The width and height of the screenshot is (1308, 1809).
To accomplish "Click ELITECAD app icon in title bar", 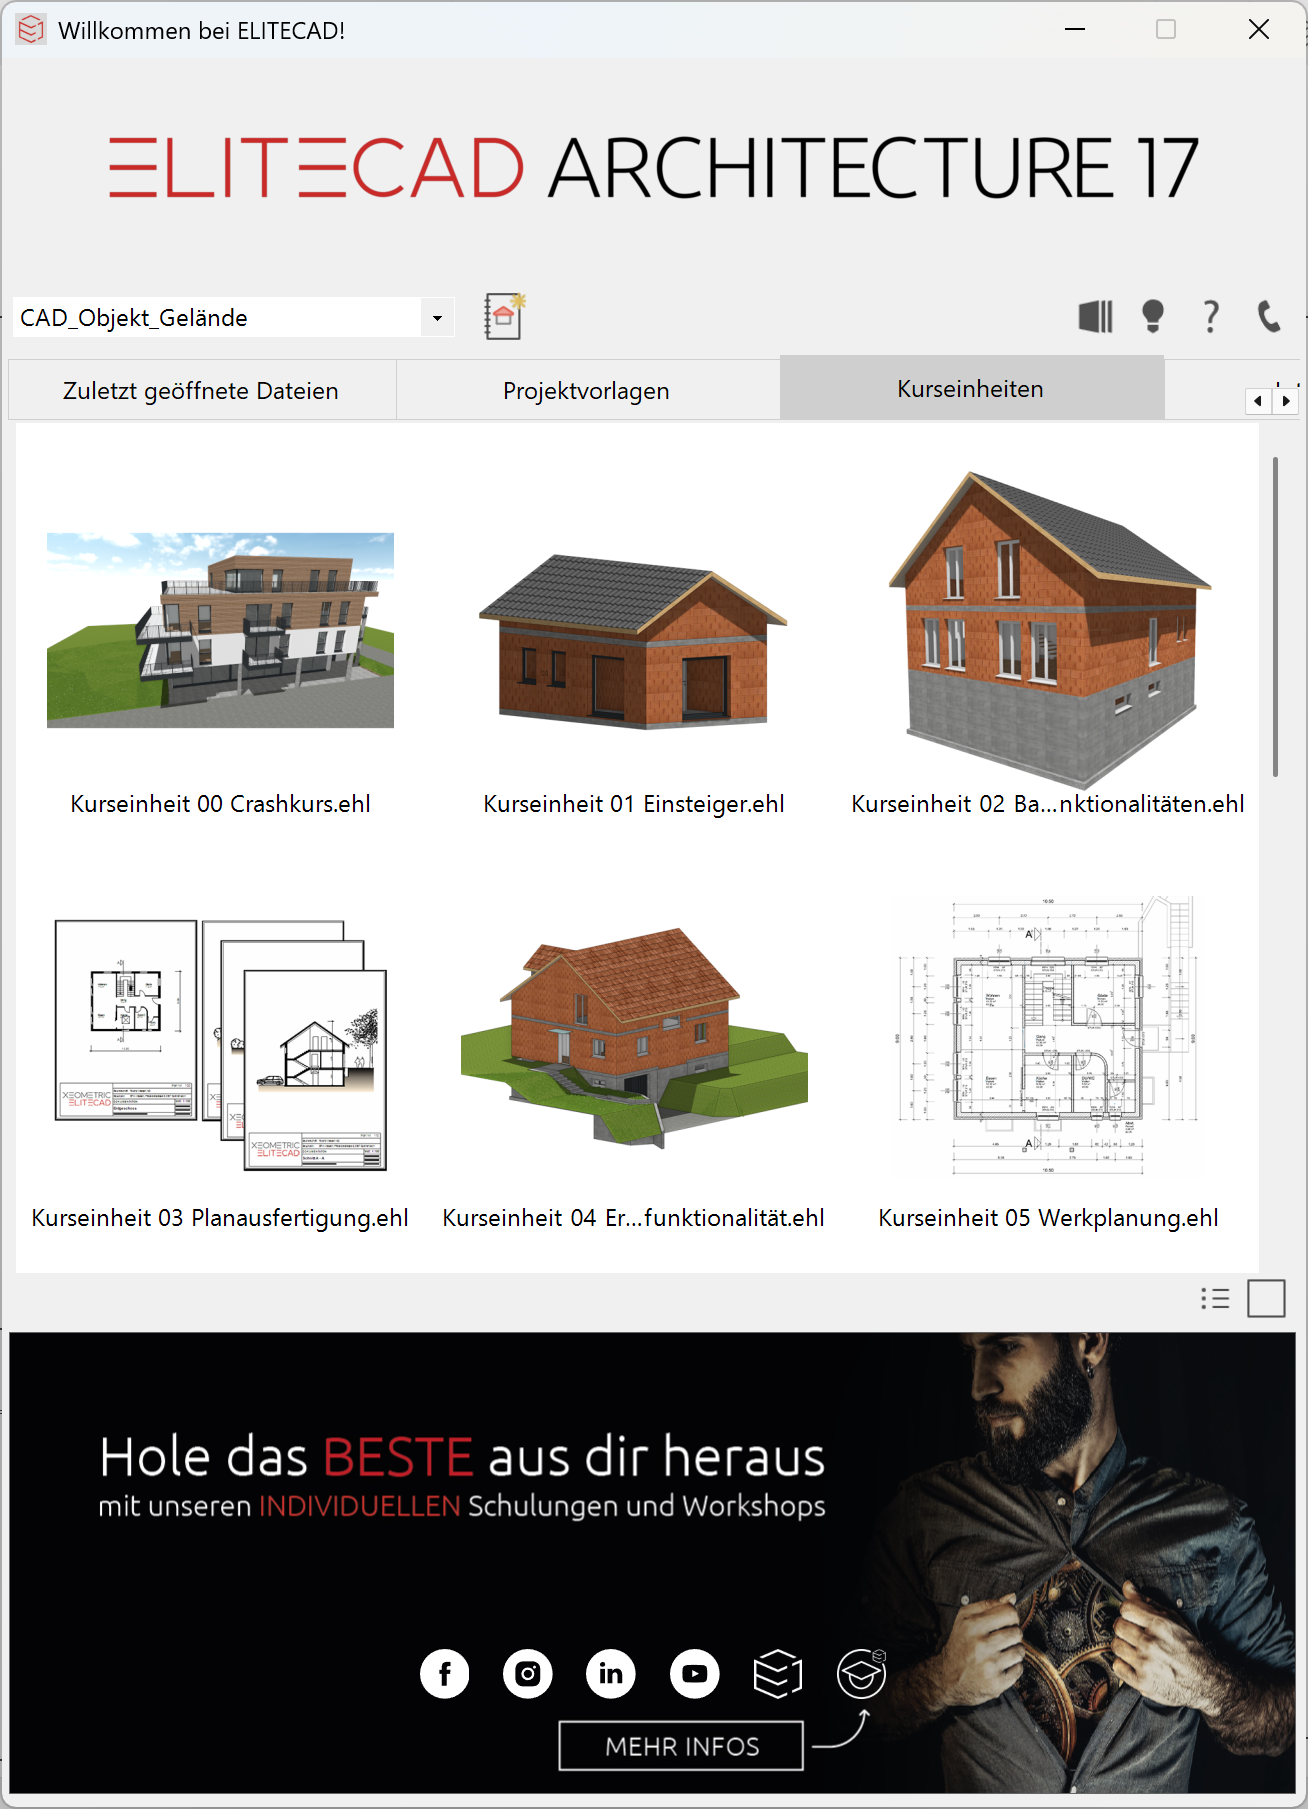I will [x=31, y=30].
